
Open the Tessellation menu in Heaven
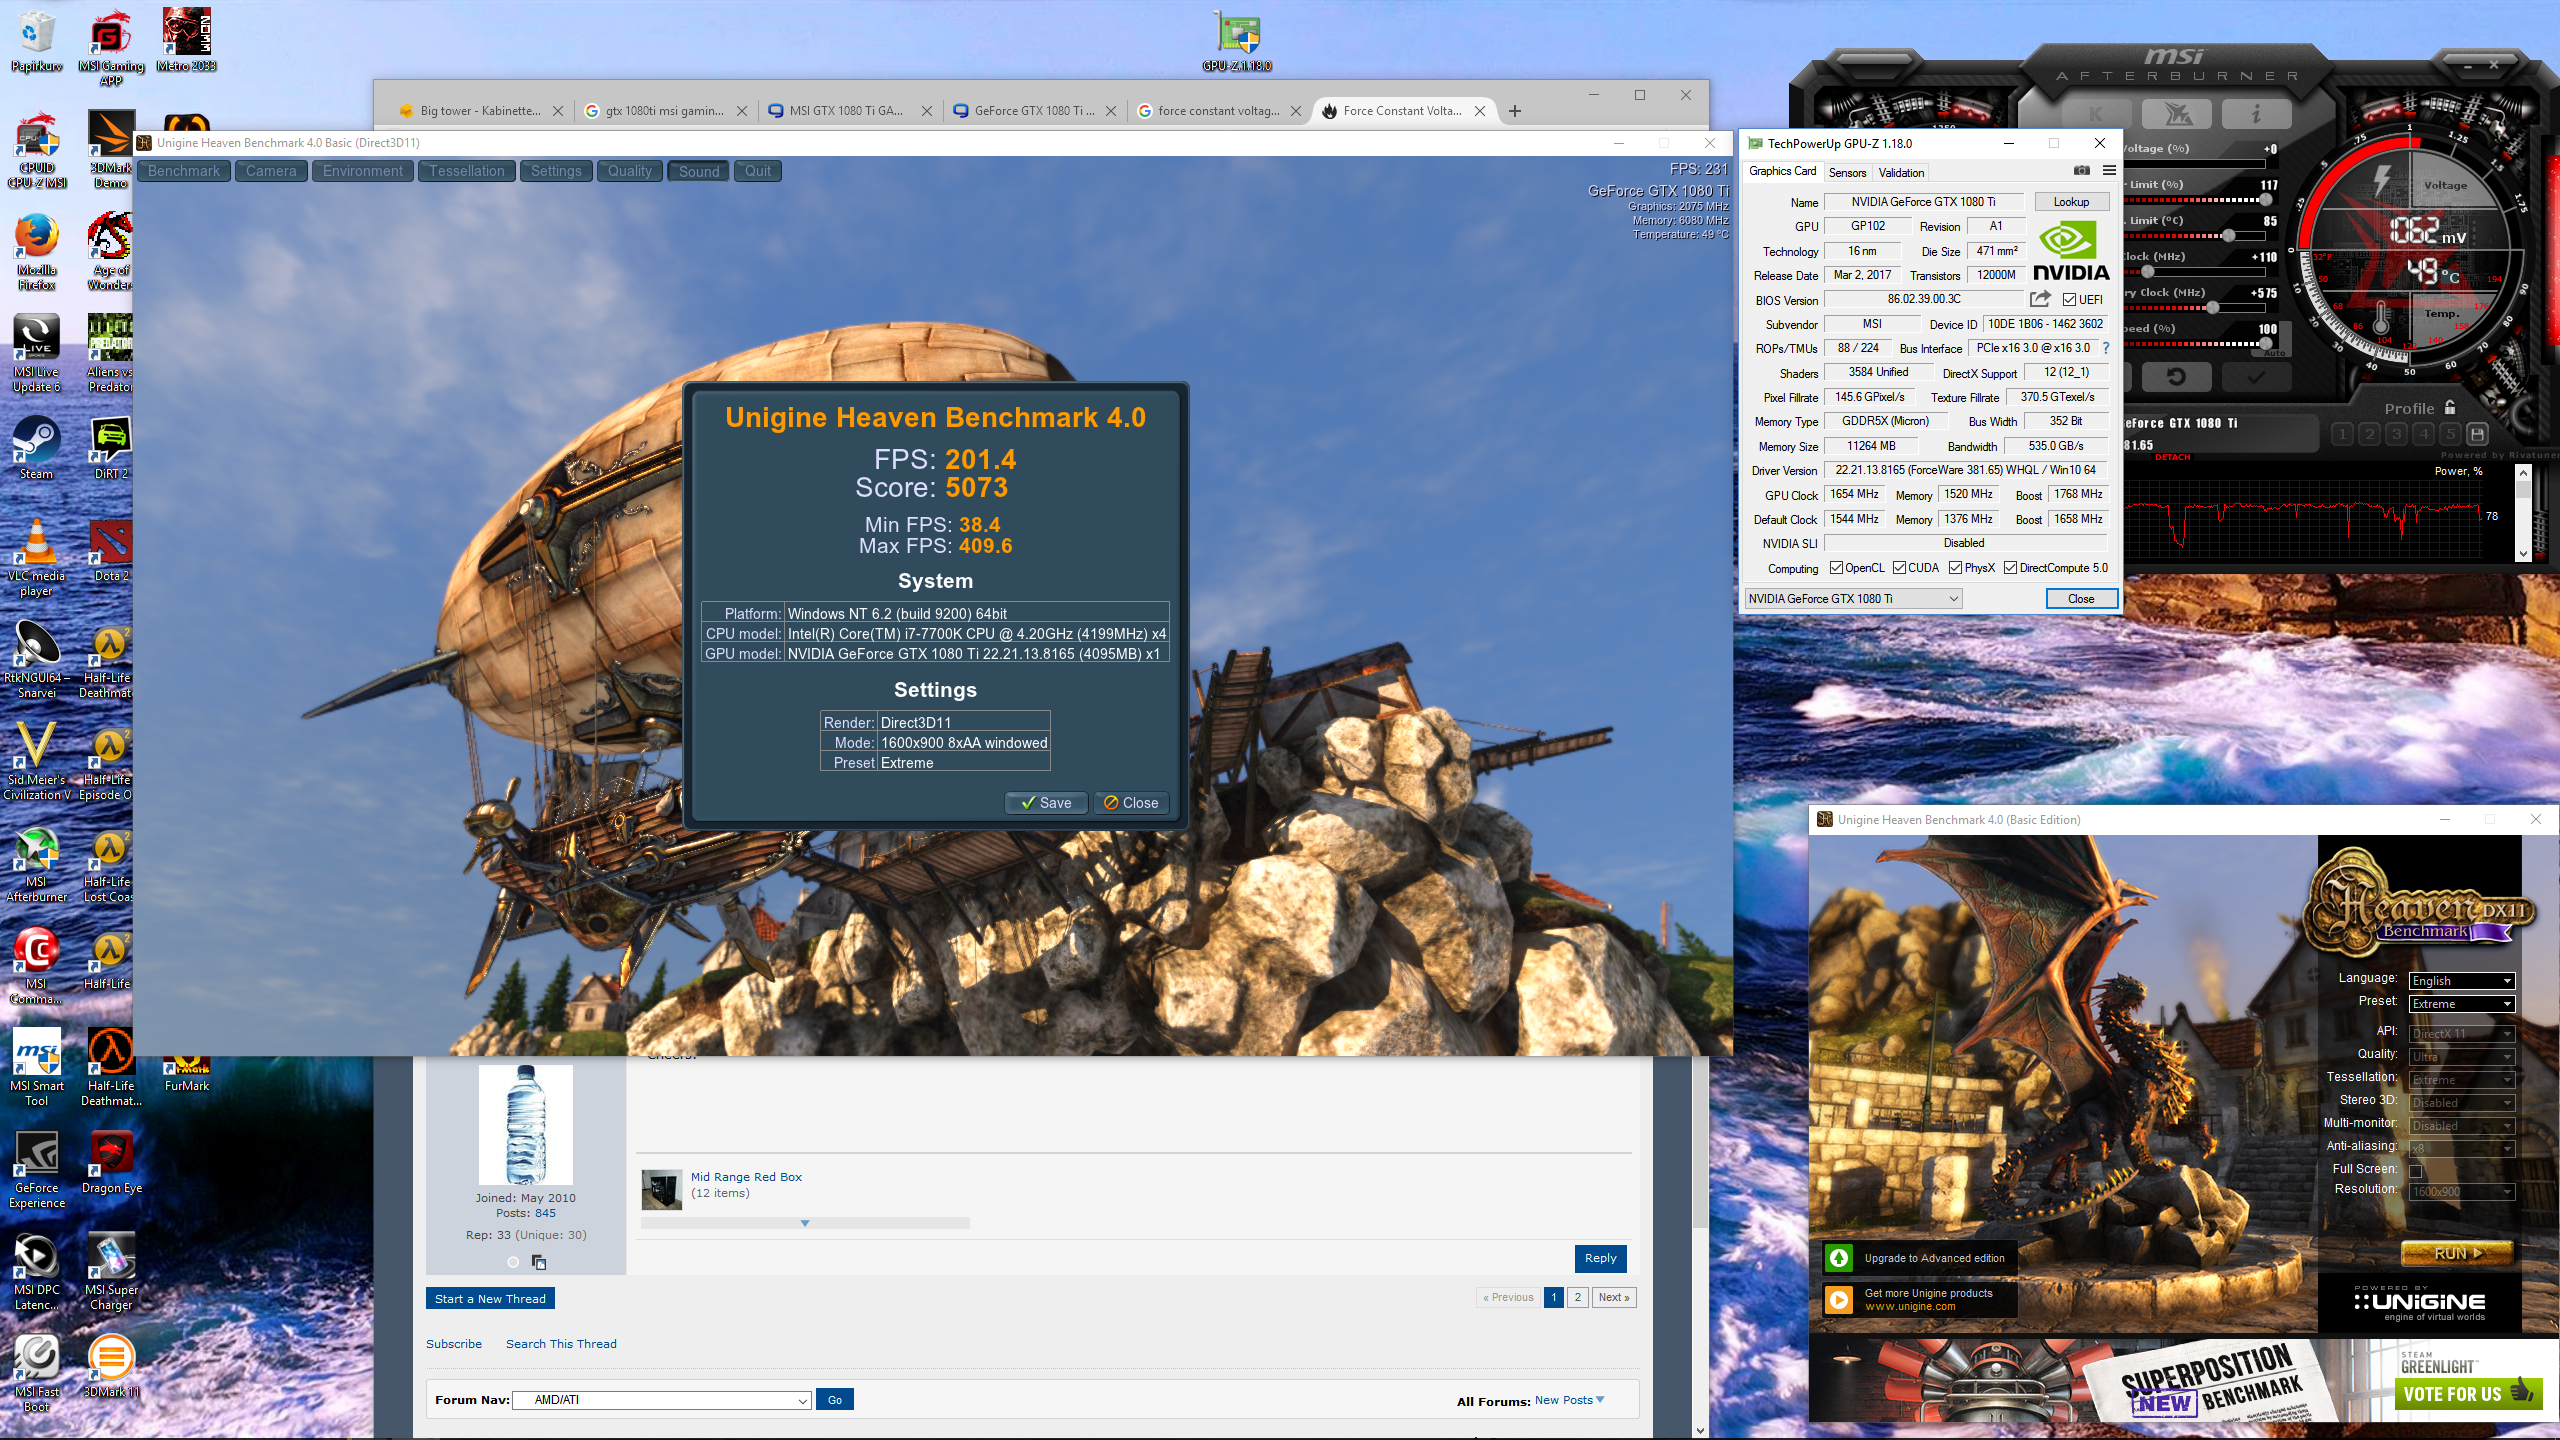tap(467, 171)
